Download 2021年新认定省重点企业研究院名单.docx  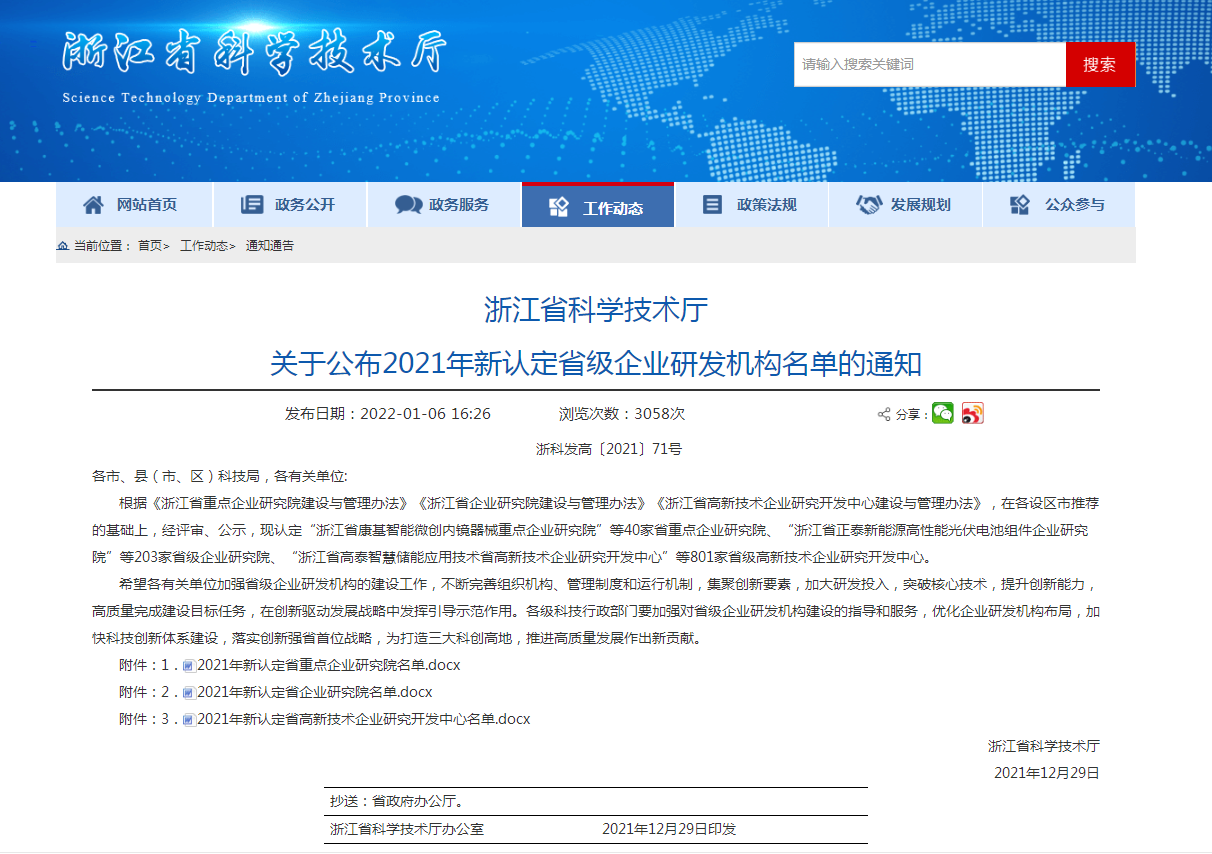point(328,665)
